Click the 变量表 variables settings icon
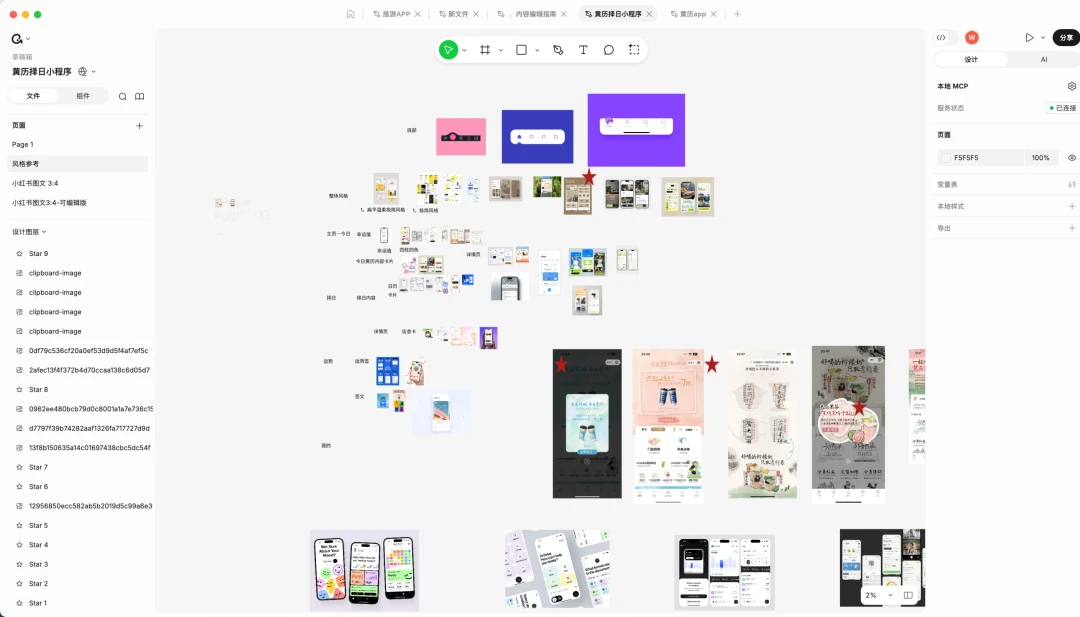The width and height of the screenshot is (1080, 617). coord(1072,185)
